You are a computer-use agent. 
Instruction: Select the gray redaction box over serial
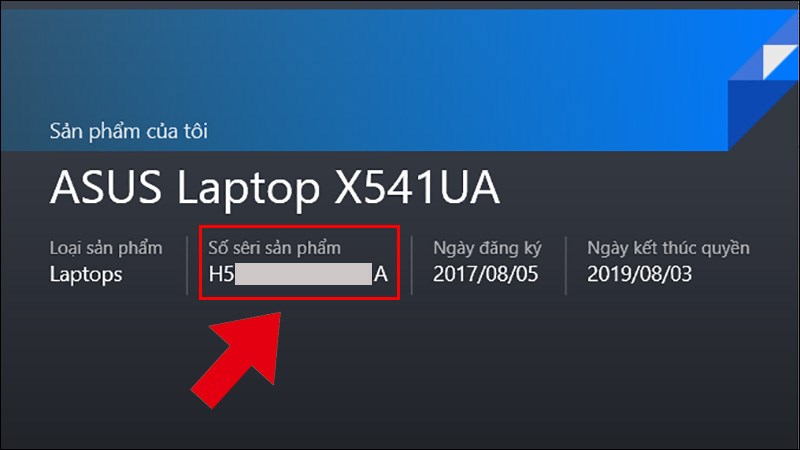point(303,274)
